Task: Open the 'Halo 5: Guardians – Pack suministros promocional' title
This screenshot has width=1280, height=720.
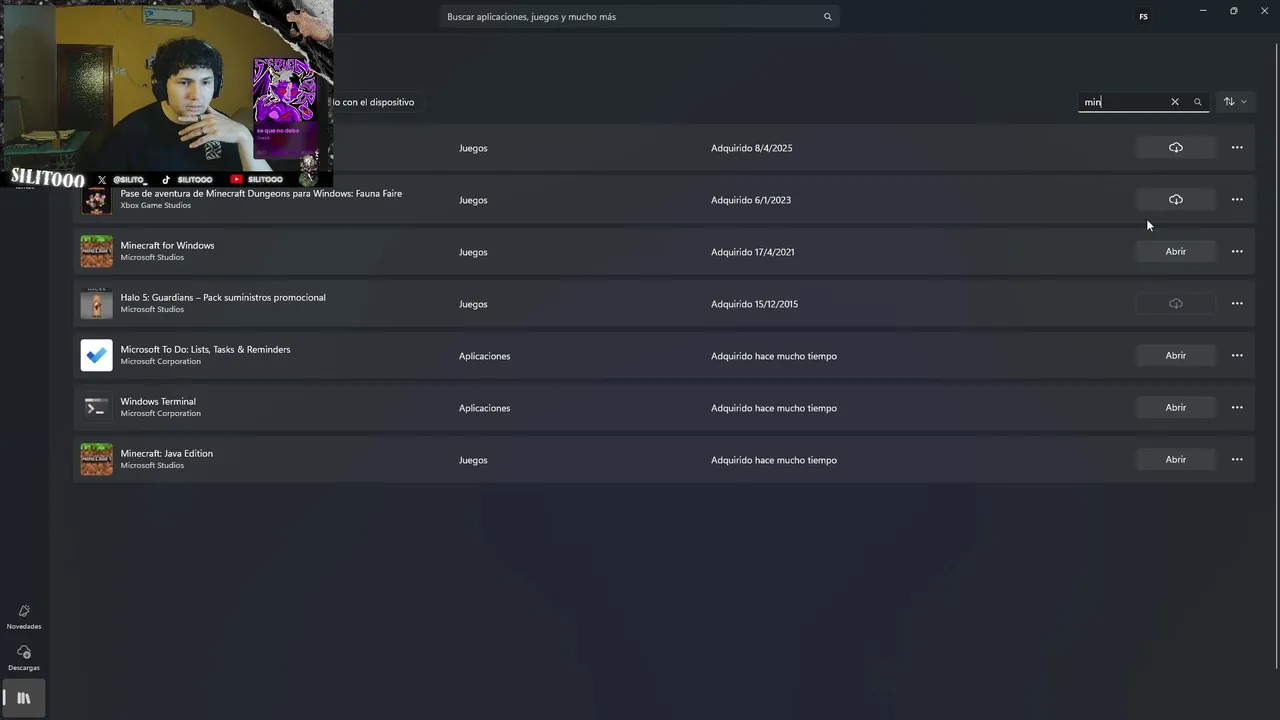Action: tap(223, 298)
